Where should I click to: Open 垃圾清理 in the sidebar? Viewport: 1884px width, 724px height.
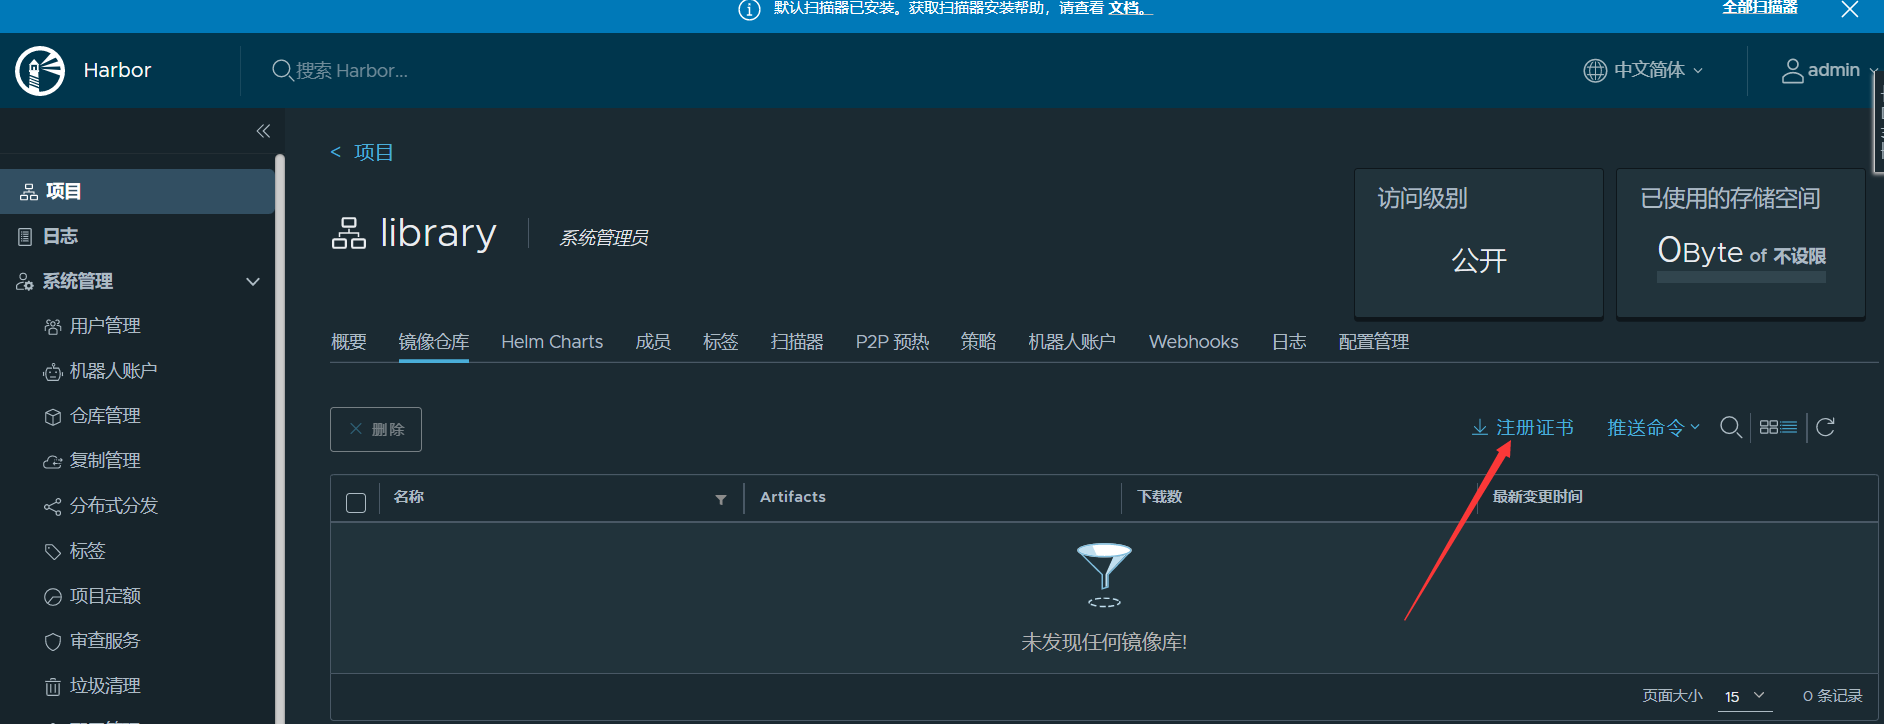pos(105,686)
